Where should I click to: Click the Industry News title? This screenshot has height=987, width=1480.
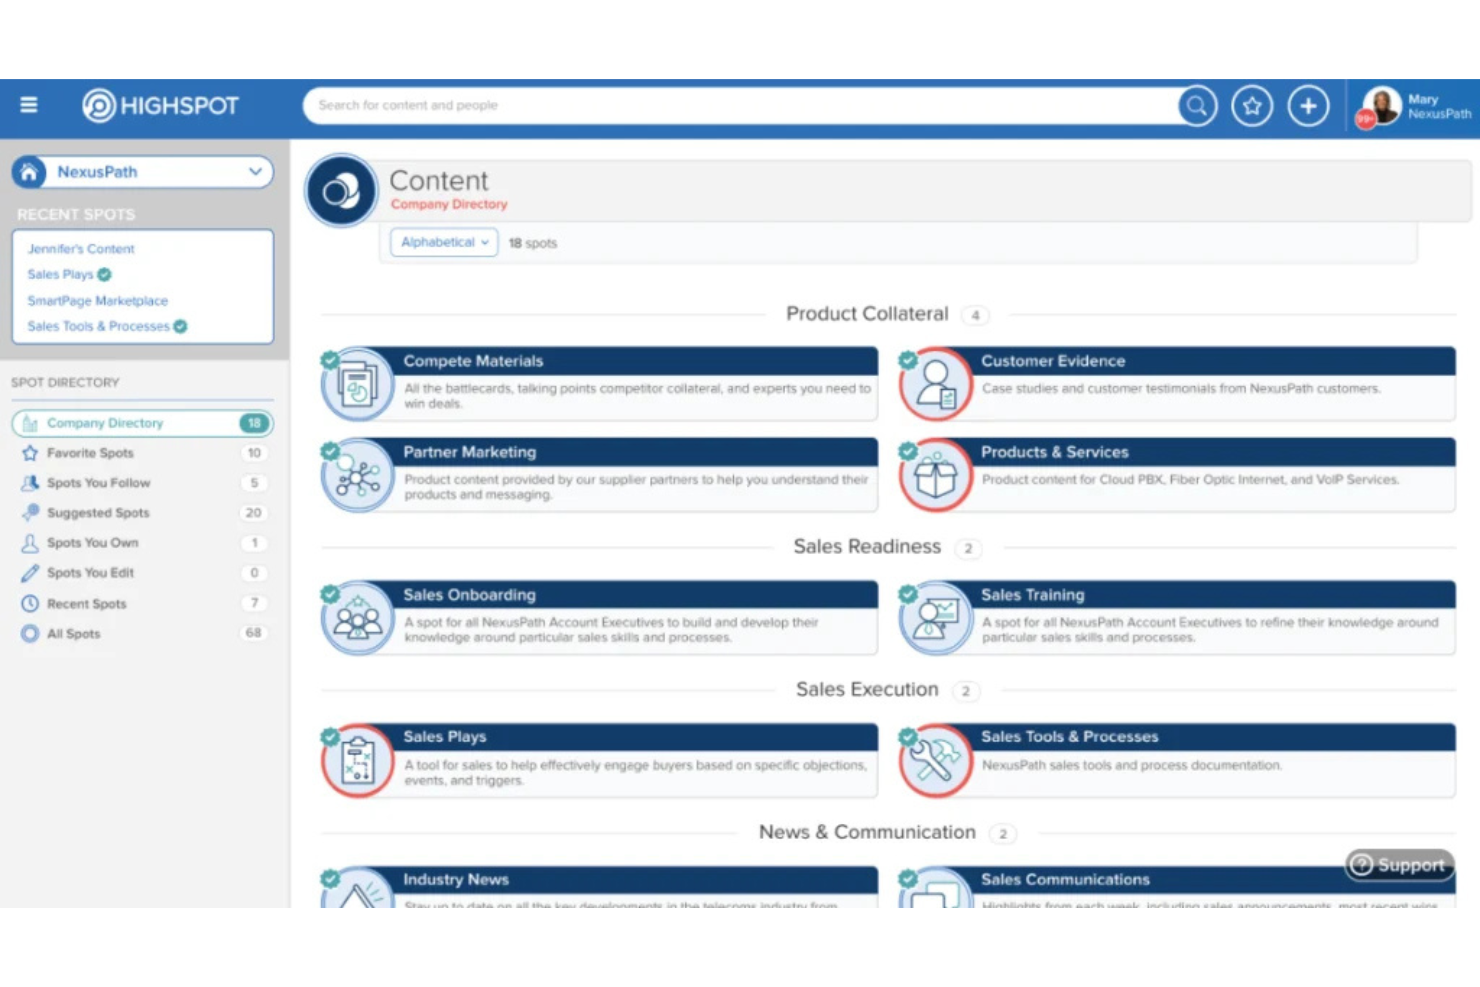tap(456, 880)
